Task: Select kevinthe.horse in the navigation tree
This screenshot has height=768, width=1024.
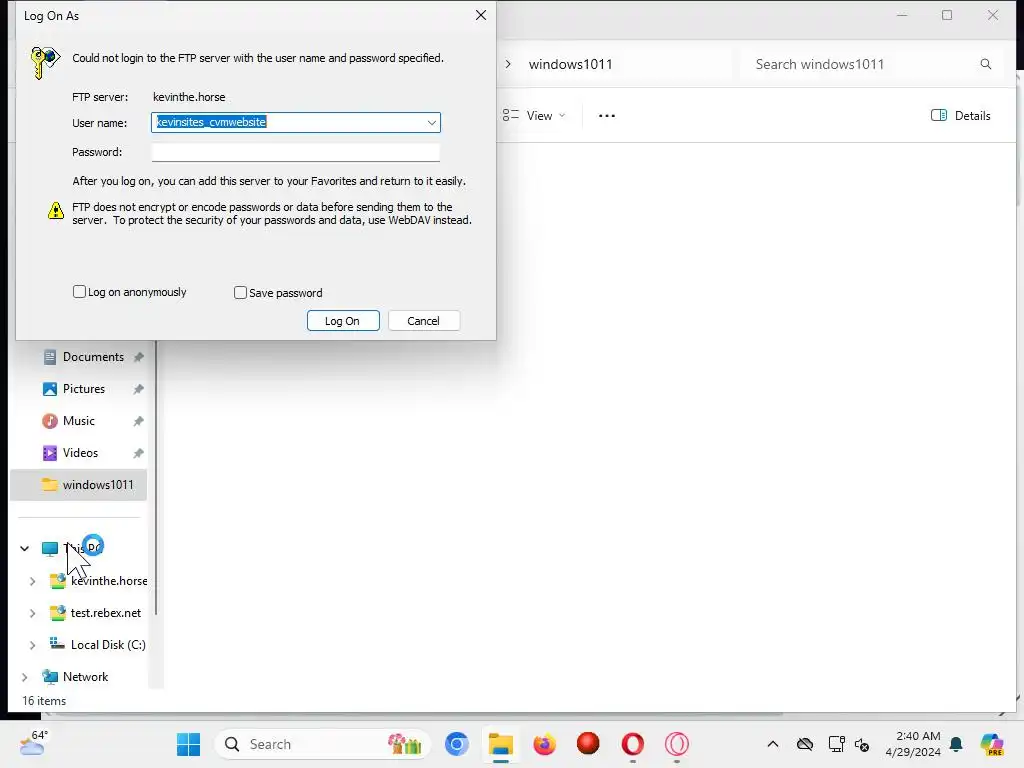Action: coord(109,581)
